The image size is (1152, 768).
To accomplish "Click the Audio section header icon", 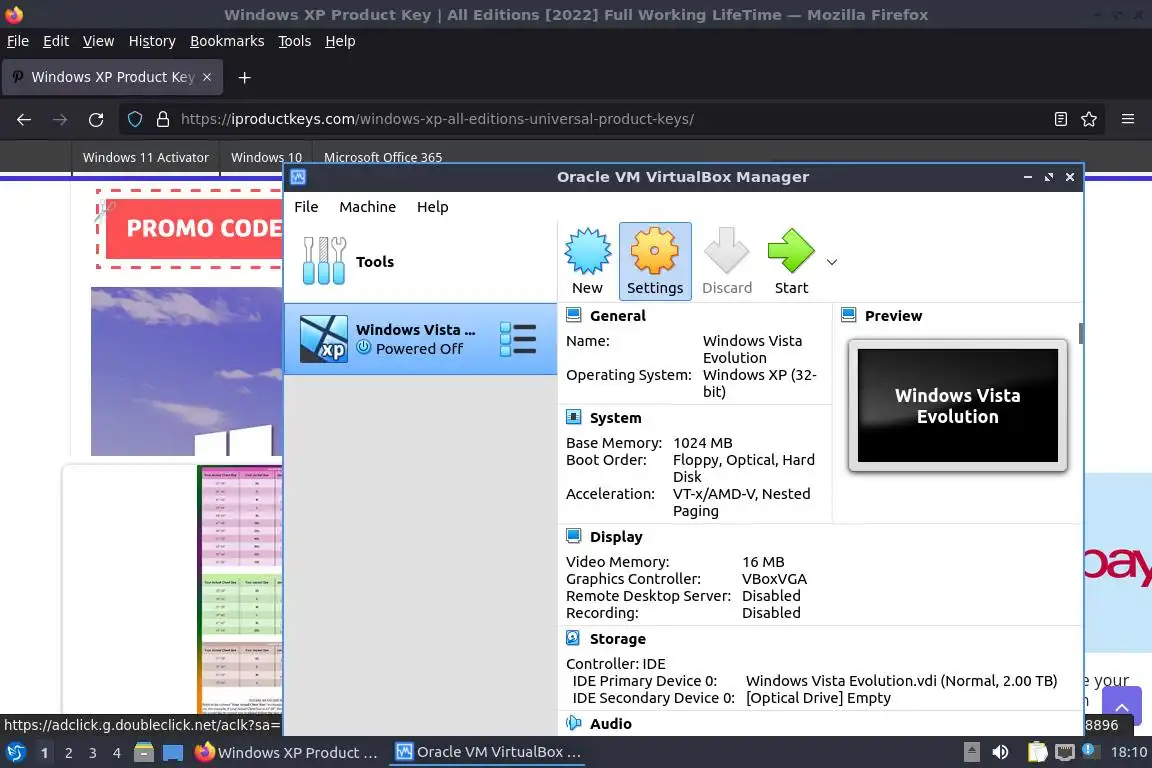I will [x=574, y=723].
